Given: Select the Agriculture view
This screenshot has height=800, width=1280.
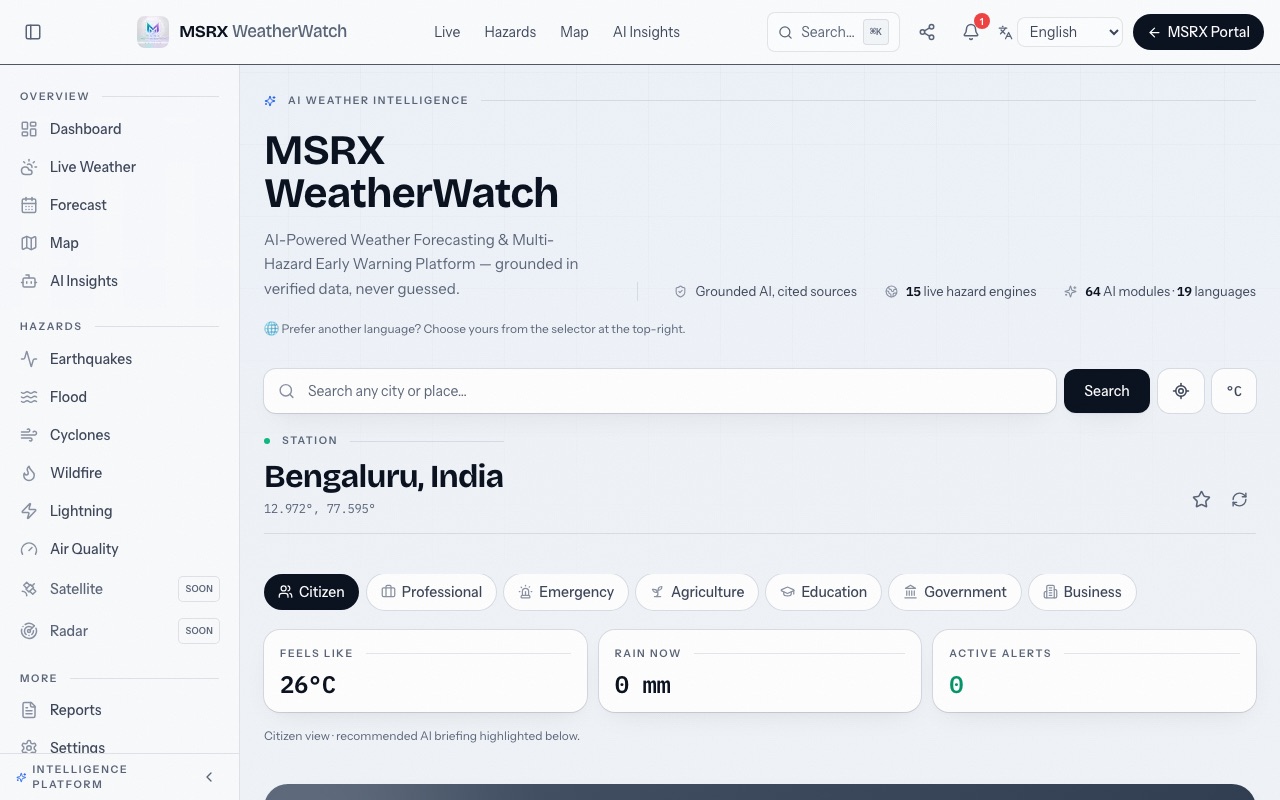Looking at the screenshot, I should 697,592.
